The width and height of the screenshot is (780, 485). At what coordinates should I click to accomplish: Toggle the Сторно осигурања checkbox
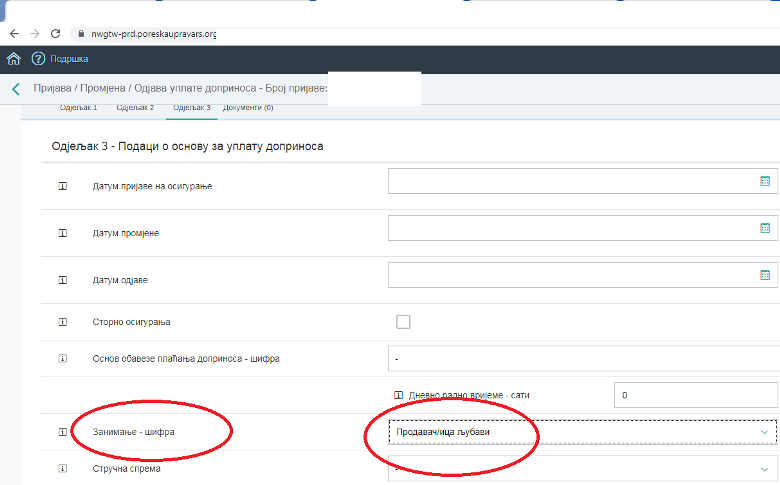point(403,322)
